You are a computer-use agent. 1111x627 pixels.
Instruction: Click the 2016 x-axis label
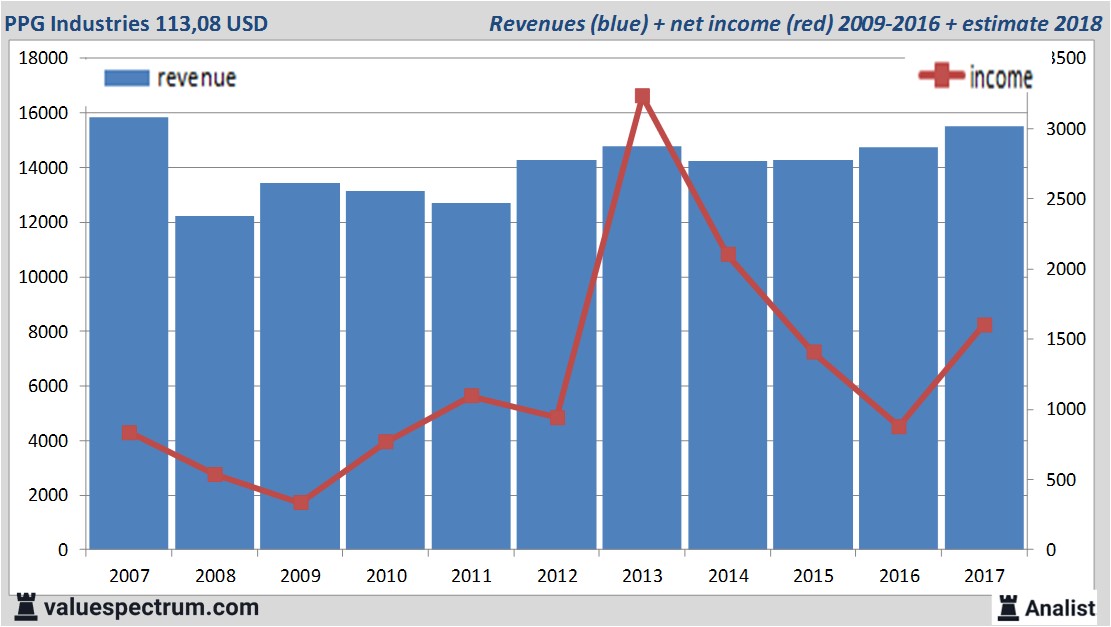(x=898, y=575)
